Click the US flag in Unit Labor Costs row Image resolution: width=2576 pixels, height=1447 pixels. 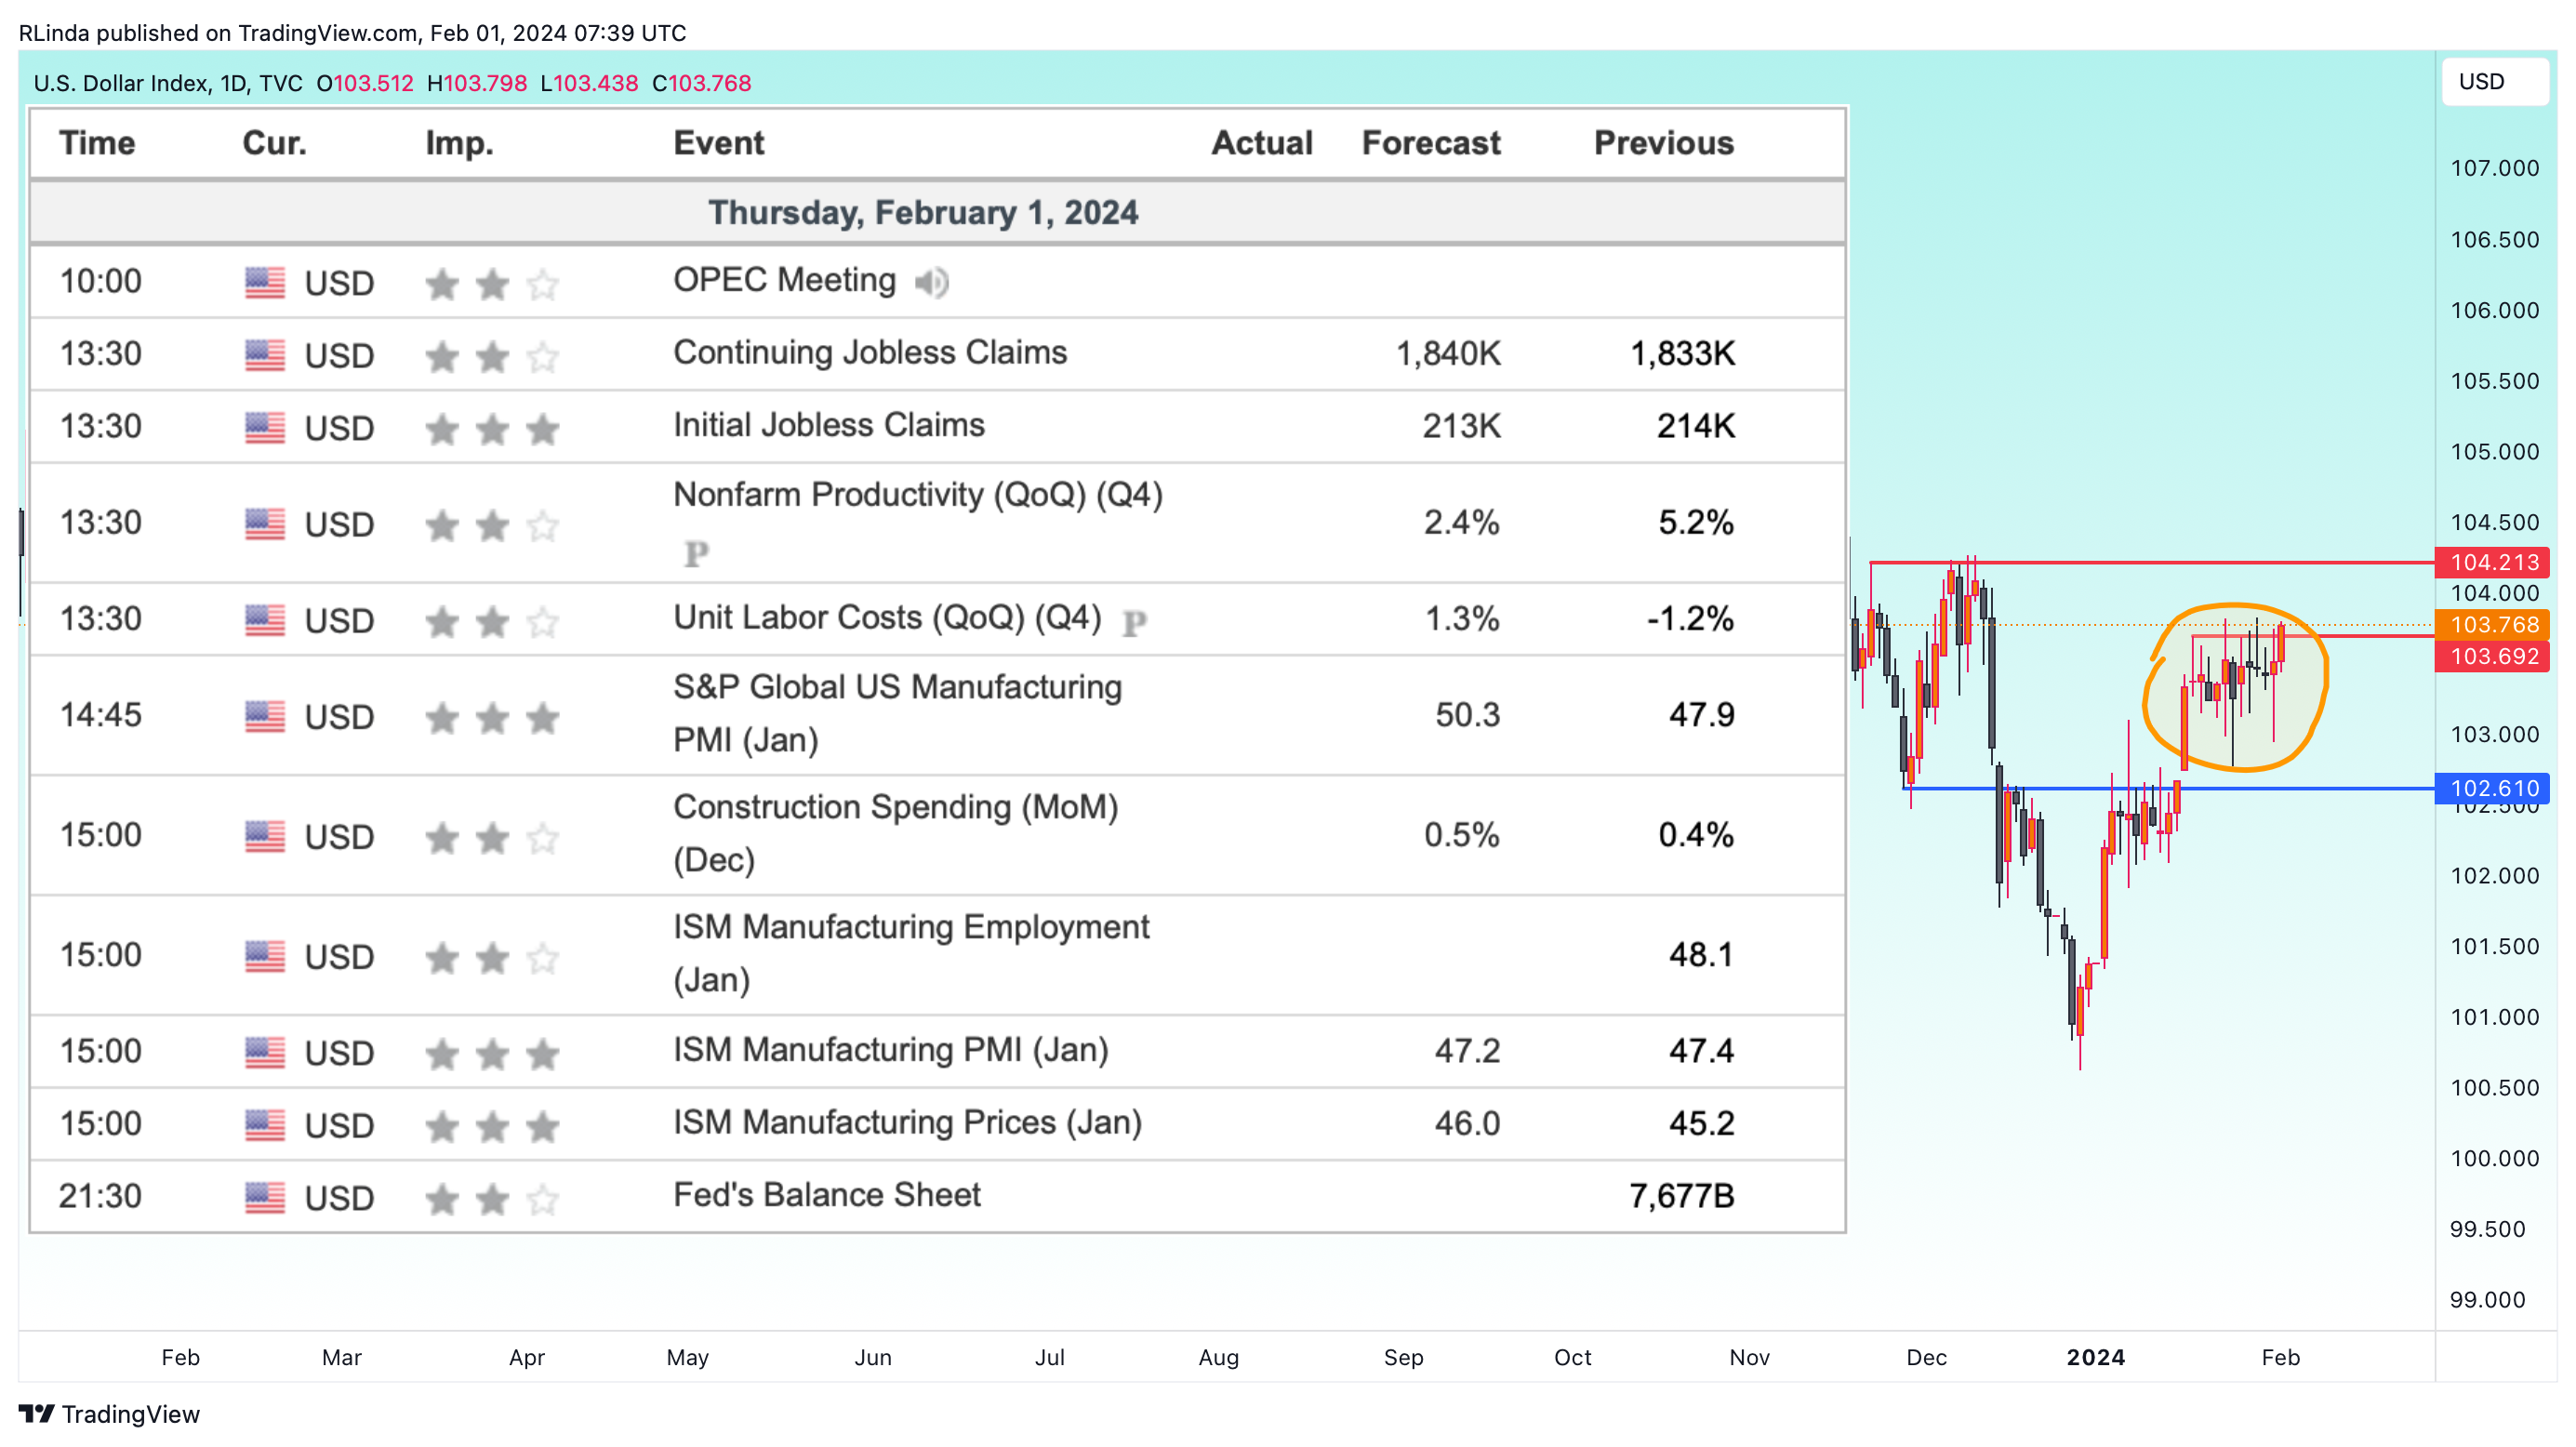(x=265, y=620)
